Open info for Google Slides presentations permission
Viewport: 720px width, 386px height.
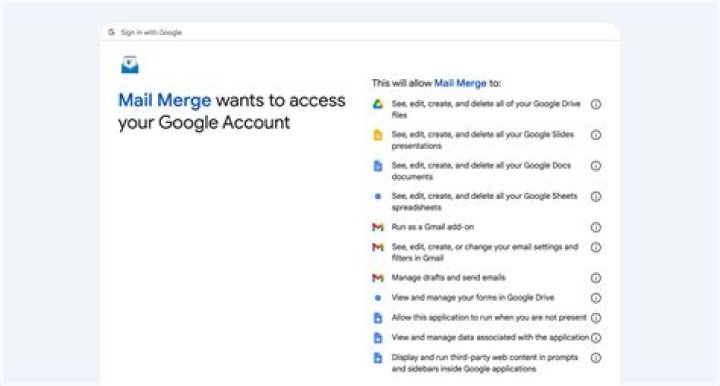click(596, 135)
